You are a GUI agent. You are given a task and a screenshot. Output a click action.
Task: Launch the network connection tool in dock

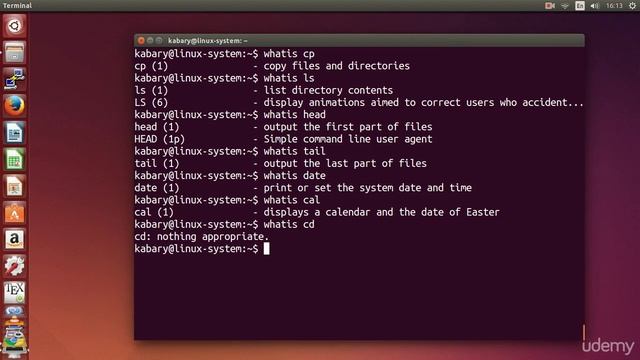click(x=14, y=79)
